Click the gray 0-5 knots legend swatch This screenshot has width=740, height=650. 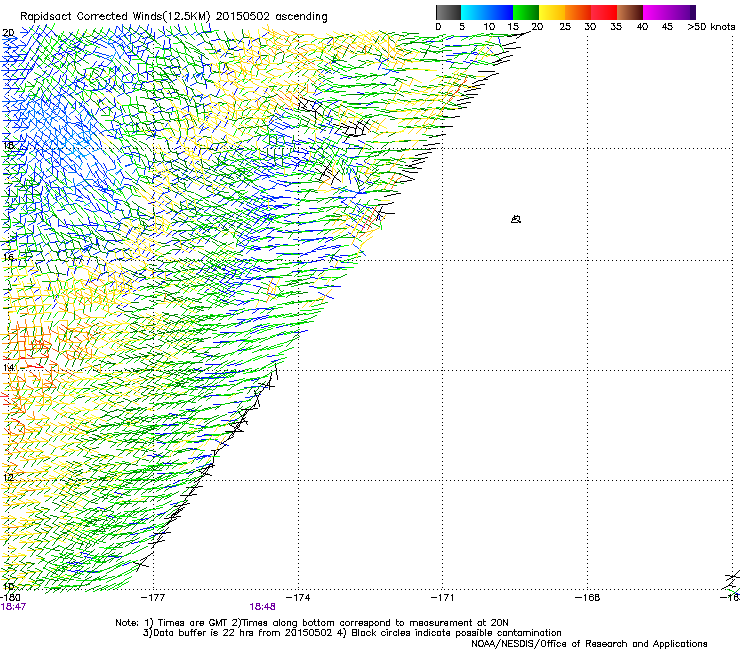[x=448, y=12]
